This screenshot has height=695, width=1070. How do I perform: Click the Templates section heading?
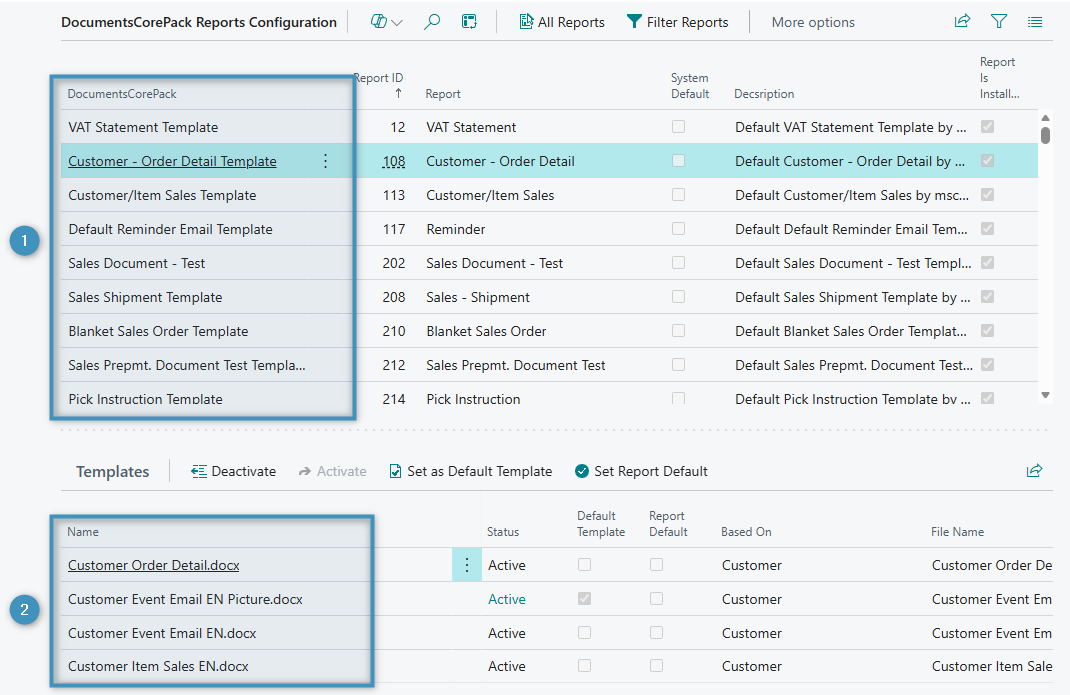pyautogui.click(x=113, y=472)
